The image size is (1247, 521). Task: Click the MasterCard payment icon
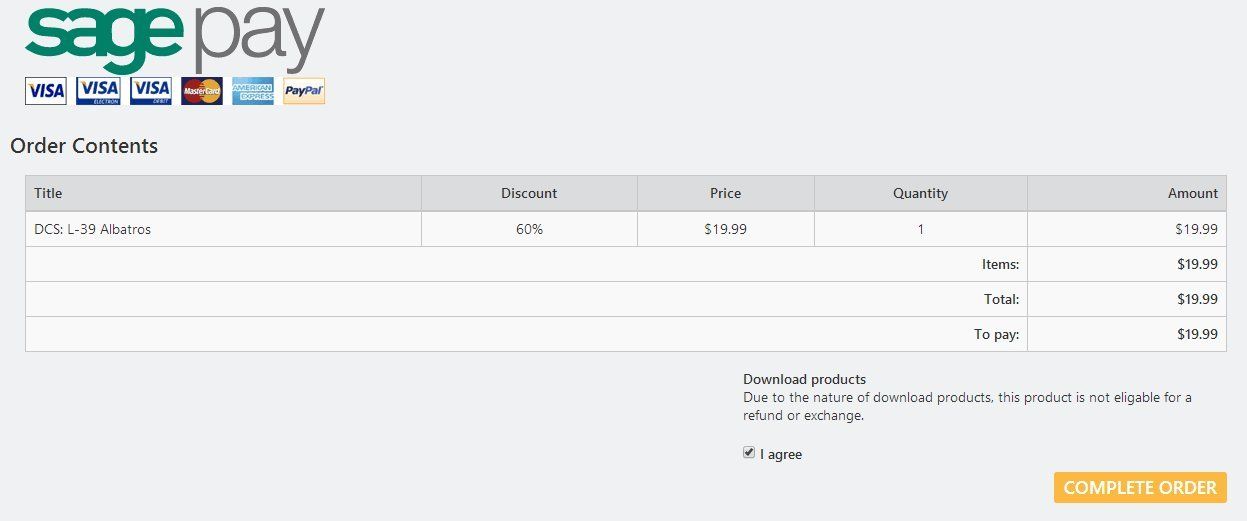tap(202, 91)
